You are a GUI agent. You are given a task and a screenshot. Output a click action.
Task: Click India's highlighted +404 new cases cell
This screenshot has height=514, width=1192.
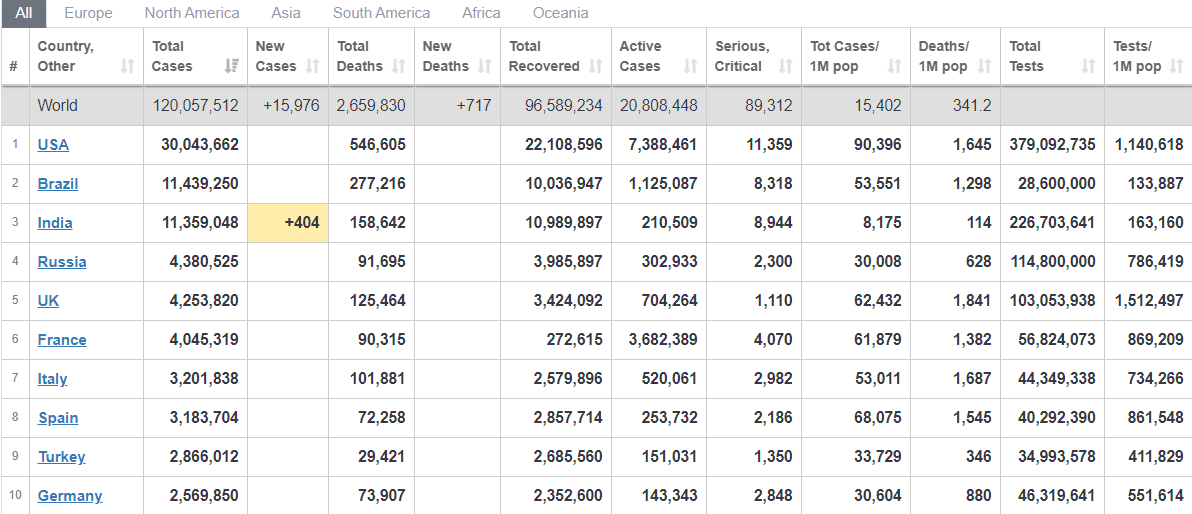point(288,223)
